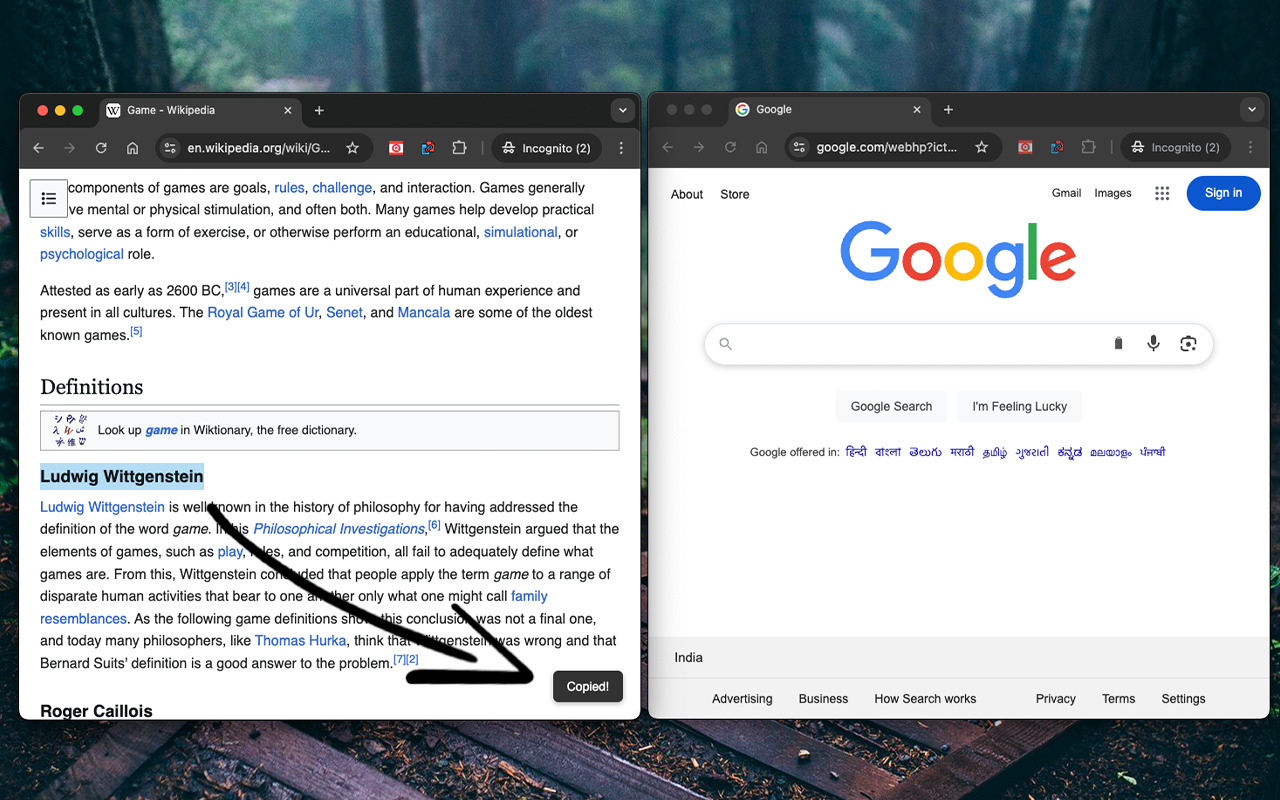This screenshot has height=800, width=1280.
Task: Click the red camera extension in the Google window
Action: tap(1025, 147)
